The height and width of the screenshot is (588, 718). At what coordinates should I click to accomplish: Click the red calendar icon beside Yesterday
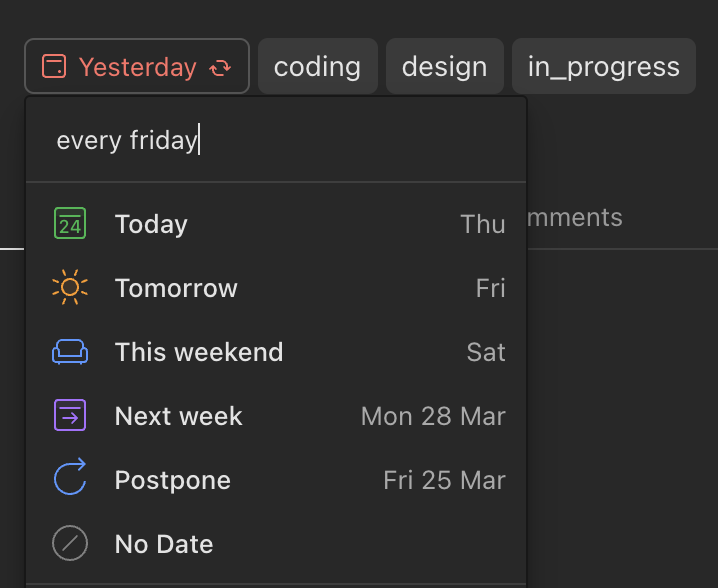[54, 66]
